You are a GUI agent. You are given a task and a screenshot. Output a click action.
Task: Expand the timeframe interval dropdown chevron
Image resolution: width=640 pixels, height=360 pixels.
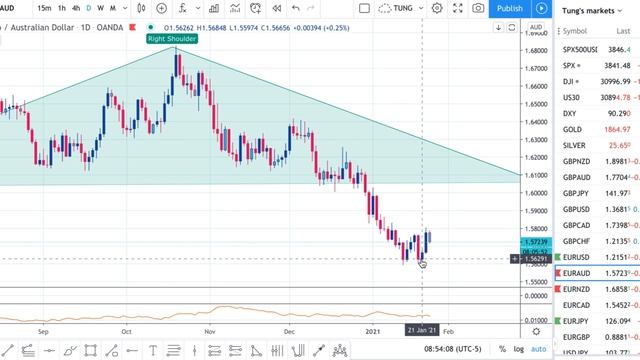[x=125, y=8]
